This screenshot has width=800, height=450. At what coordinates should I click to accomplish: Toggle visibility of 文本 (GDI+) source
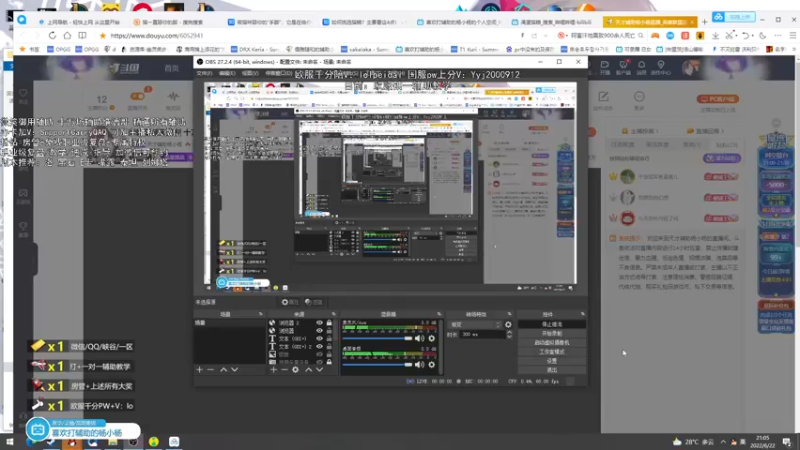coord(319,338)
